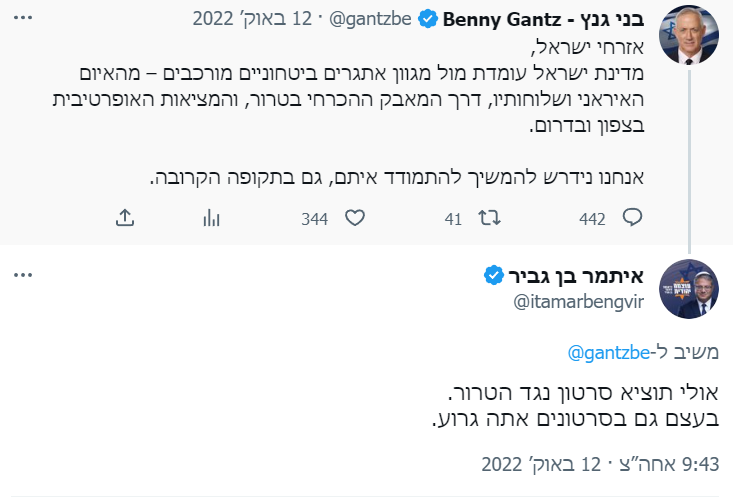733x502 pixels.
Task: Click the reply icon on Gantz's tweet
Action: pyautogui.click(x=631, y=218)
